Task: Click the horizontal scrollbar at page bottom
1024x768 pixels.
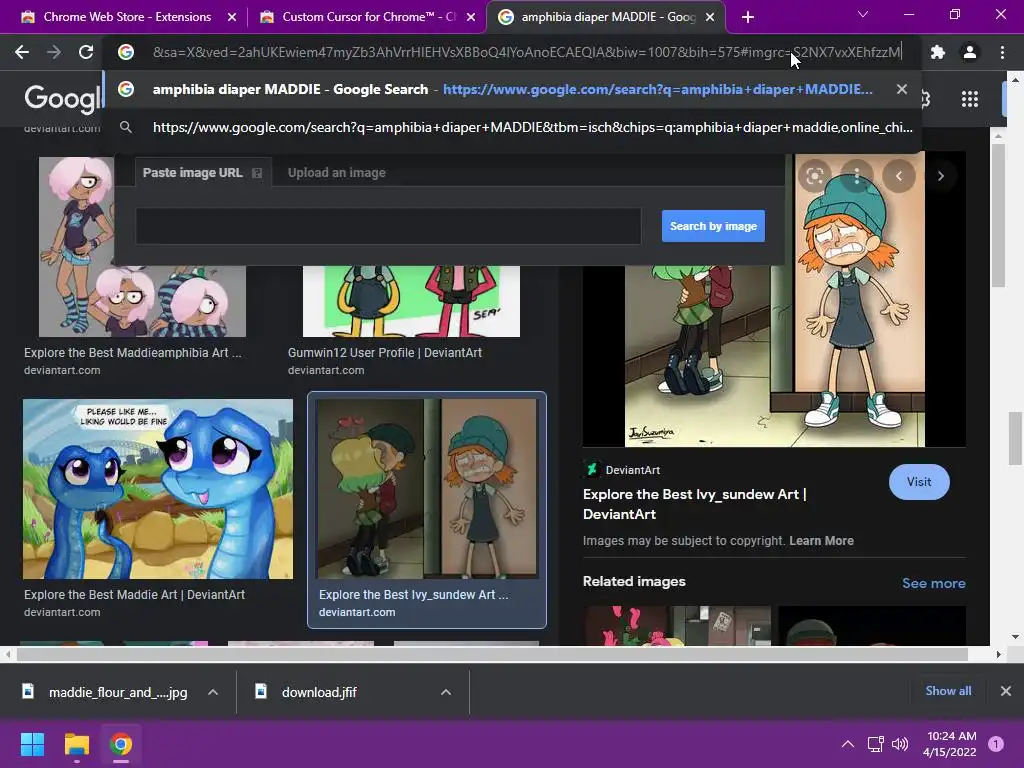Action: tap(492, 654)
